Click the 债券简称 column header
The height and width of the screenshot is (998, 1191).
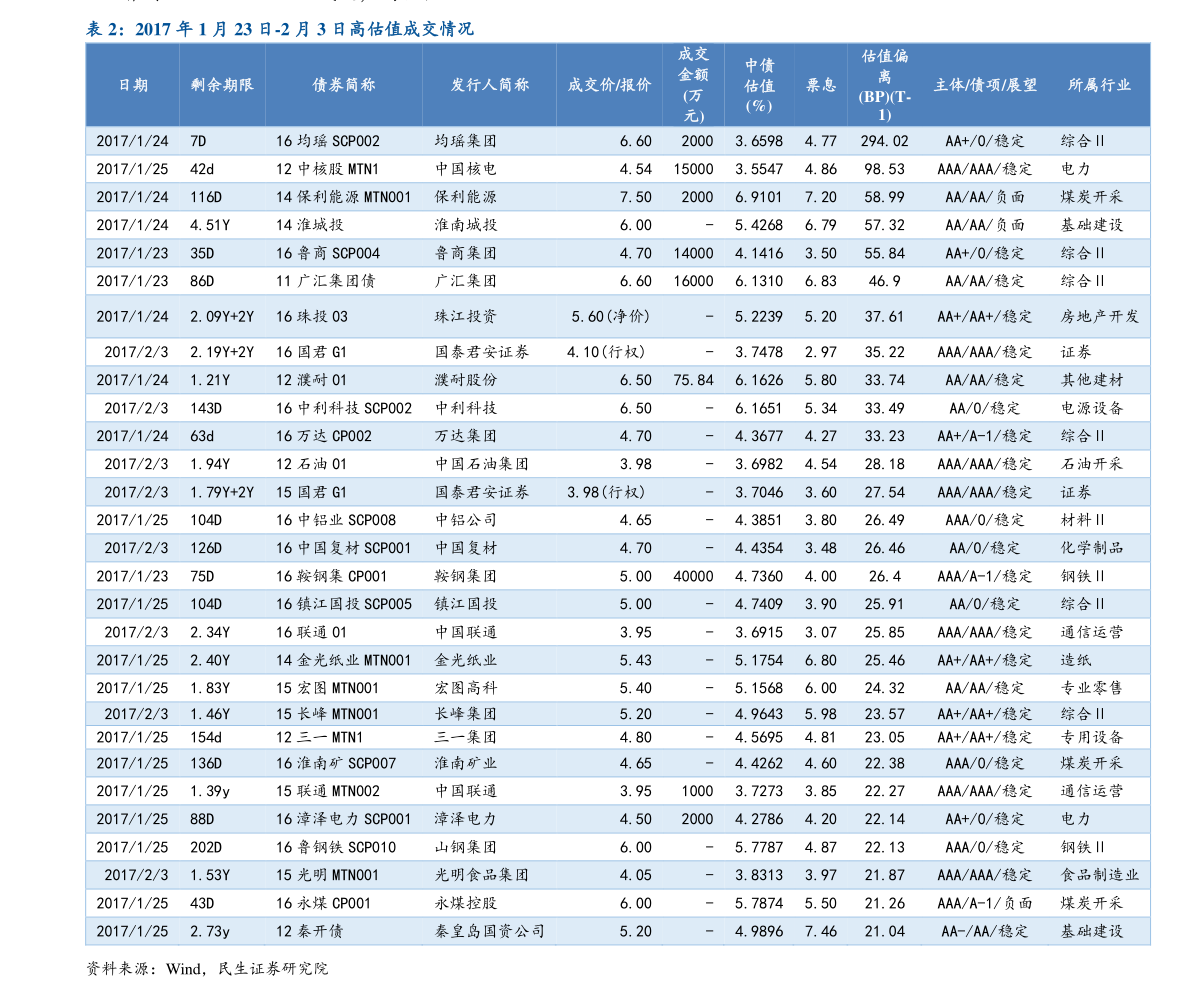(343, 85)
